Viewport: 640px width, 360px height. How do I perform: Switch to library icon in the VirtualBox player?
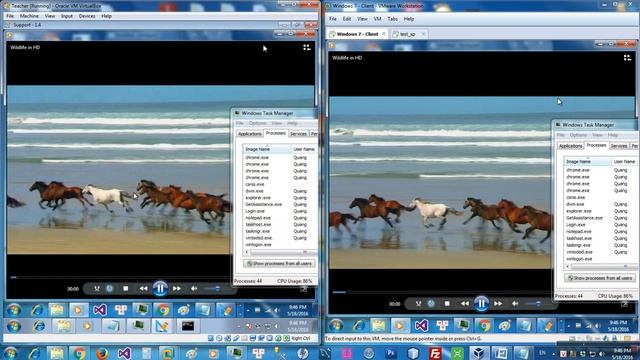307,47
